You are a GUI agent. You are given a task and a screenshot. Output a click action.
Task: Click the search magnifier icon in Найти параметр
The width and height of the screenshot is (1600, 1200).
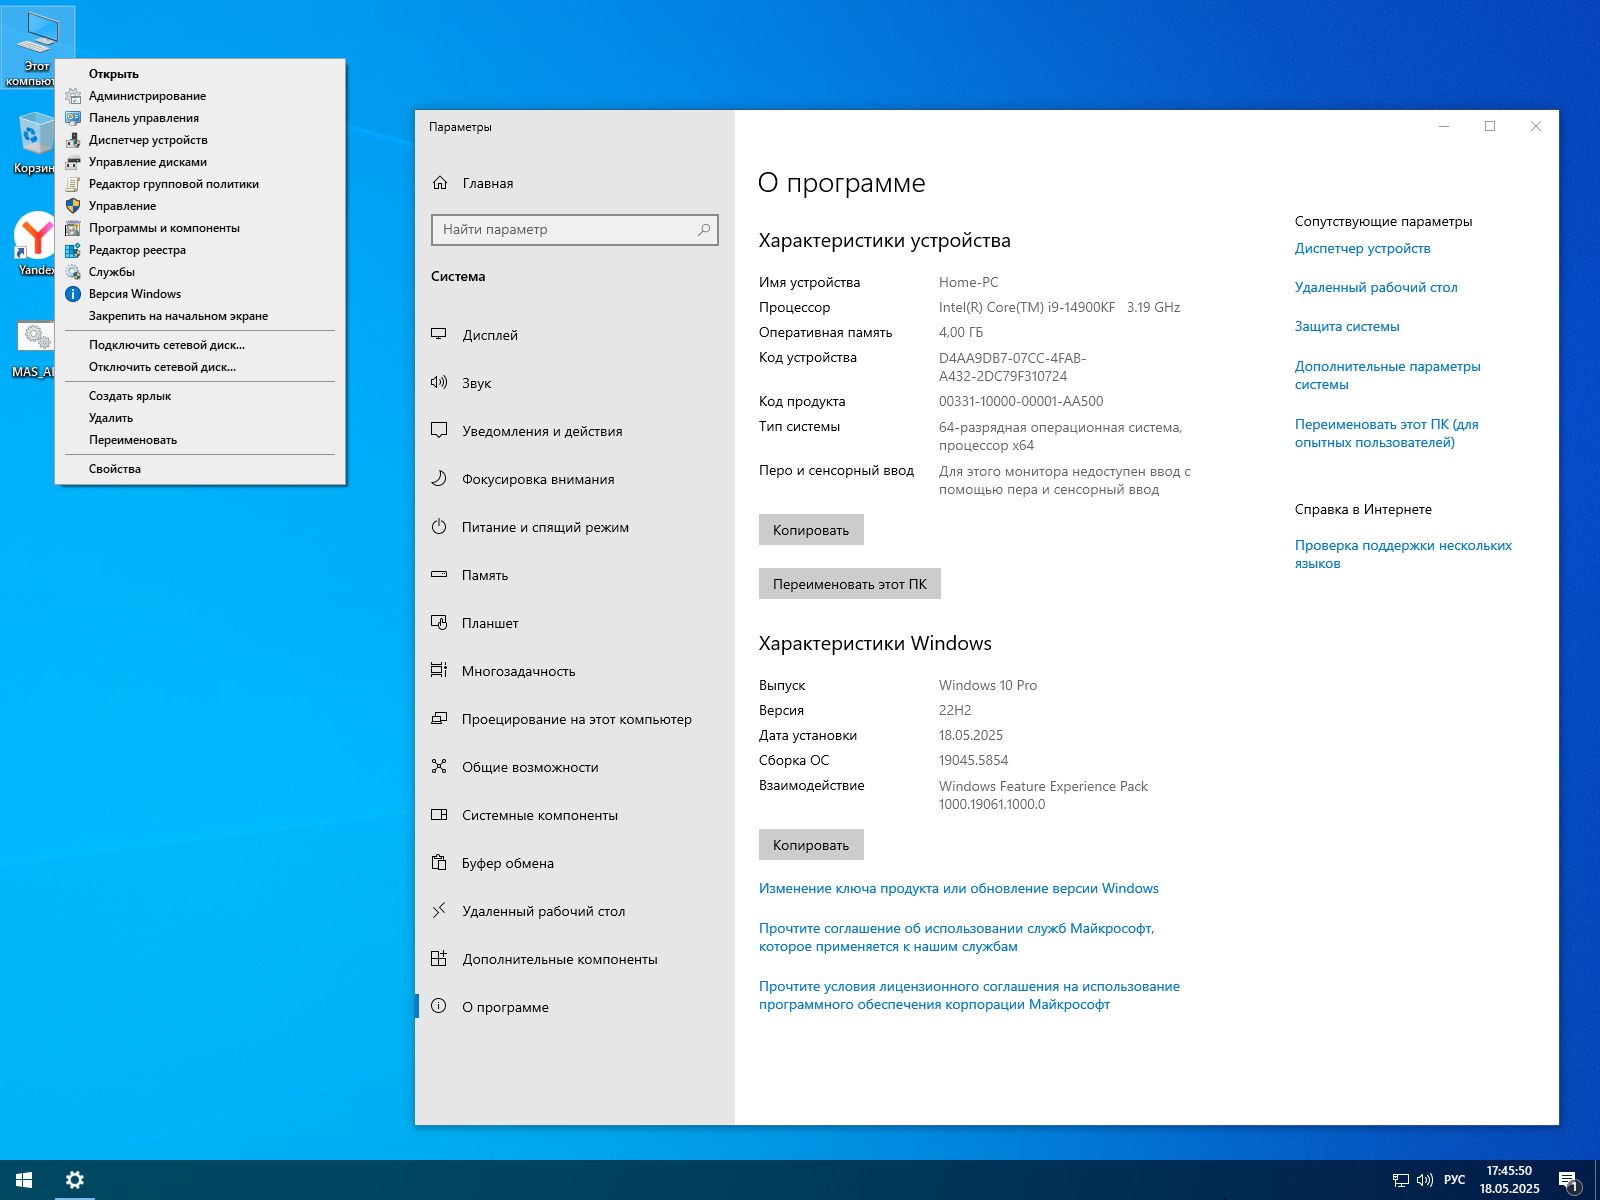click(x=704, y=229)
